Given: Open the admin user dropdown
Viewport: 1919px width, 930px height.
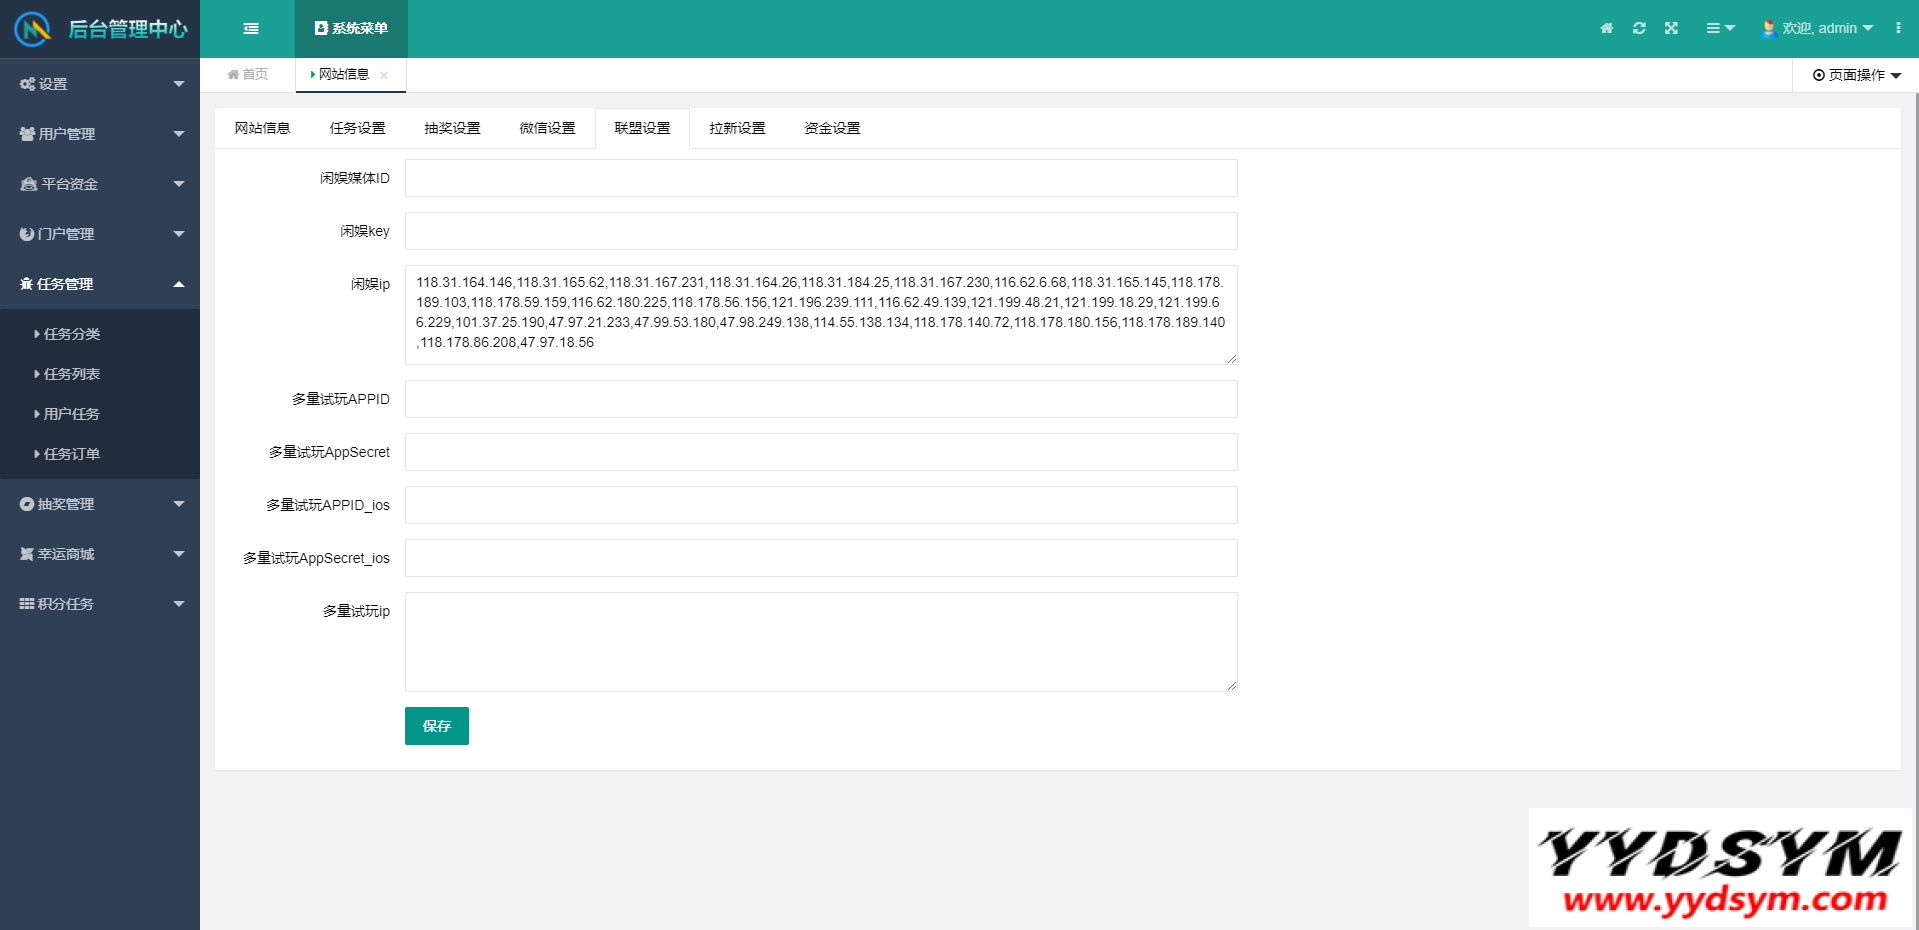Looking at the screenshot, I should point(1818,29).
